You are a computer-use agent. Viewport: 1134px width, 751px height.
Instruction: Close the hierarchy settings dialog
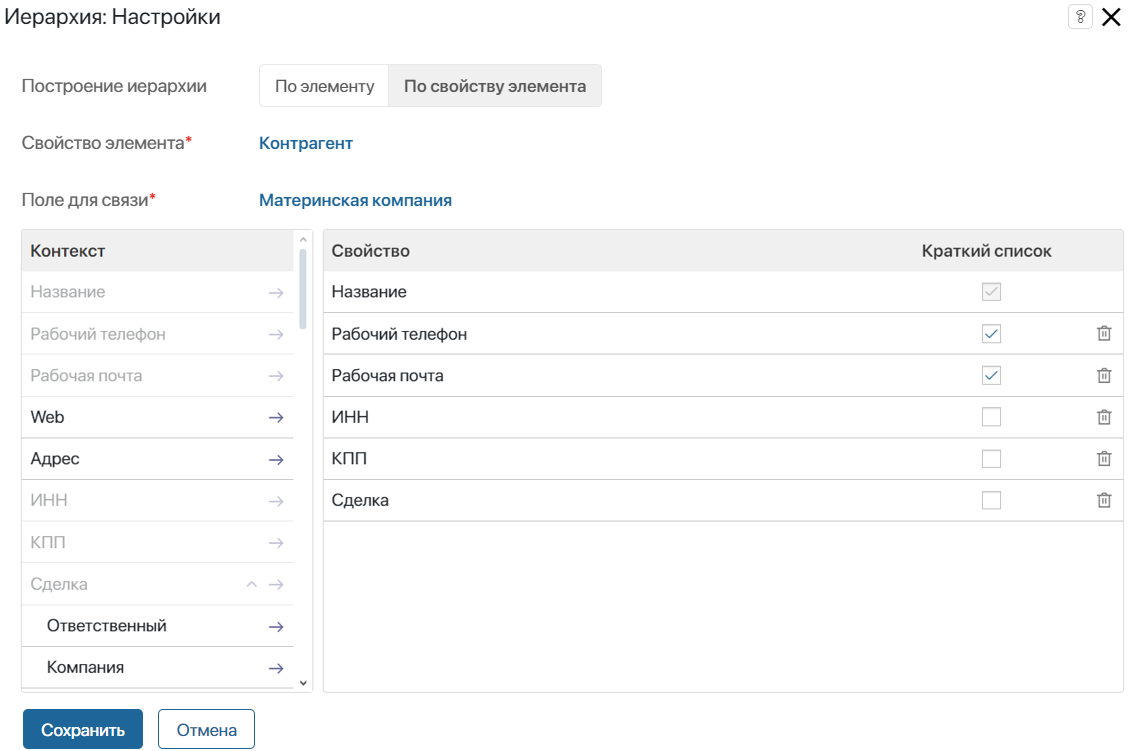click(1112, 17)
